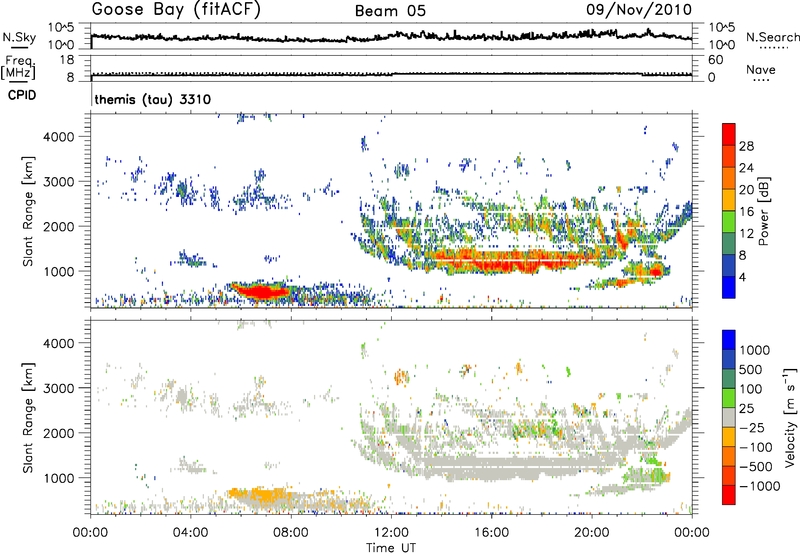Click the "Goose Bay (fitACF)" plot title
Image resolution: width=800 pixels, height=554 pixels.
(x=176, y=10)
